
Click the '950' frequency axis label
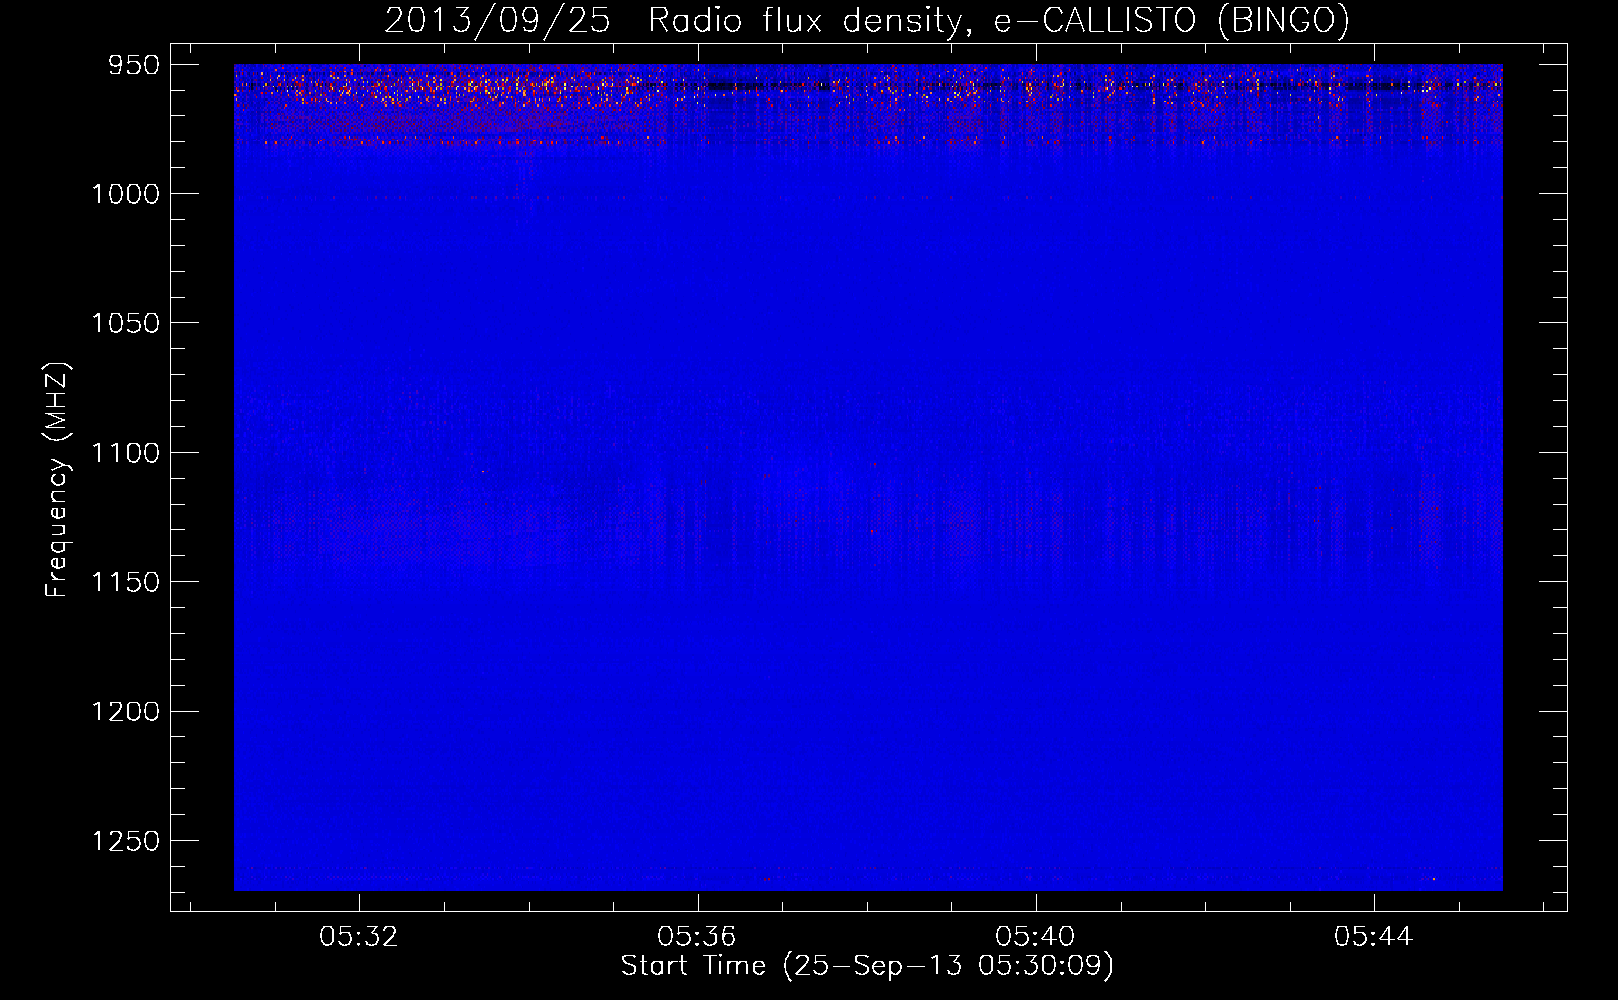[134, 65]
